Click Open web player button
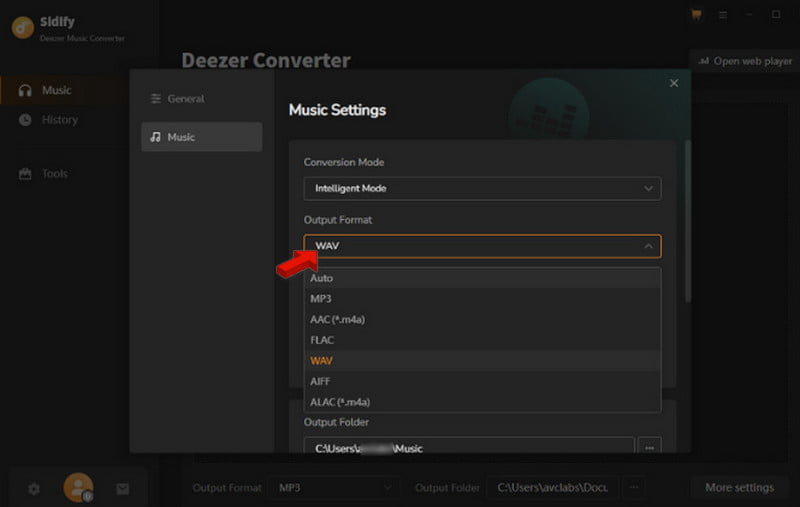Viewport: 800px width, 507px height. 745,61
